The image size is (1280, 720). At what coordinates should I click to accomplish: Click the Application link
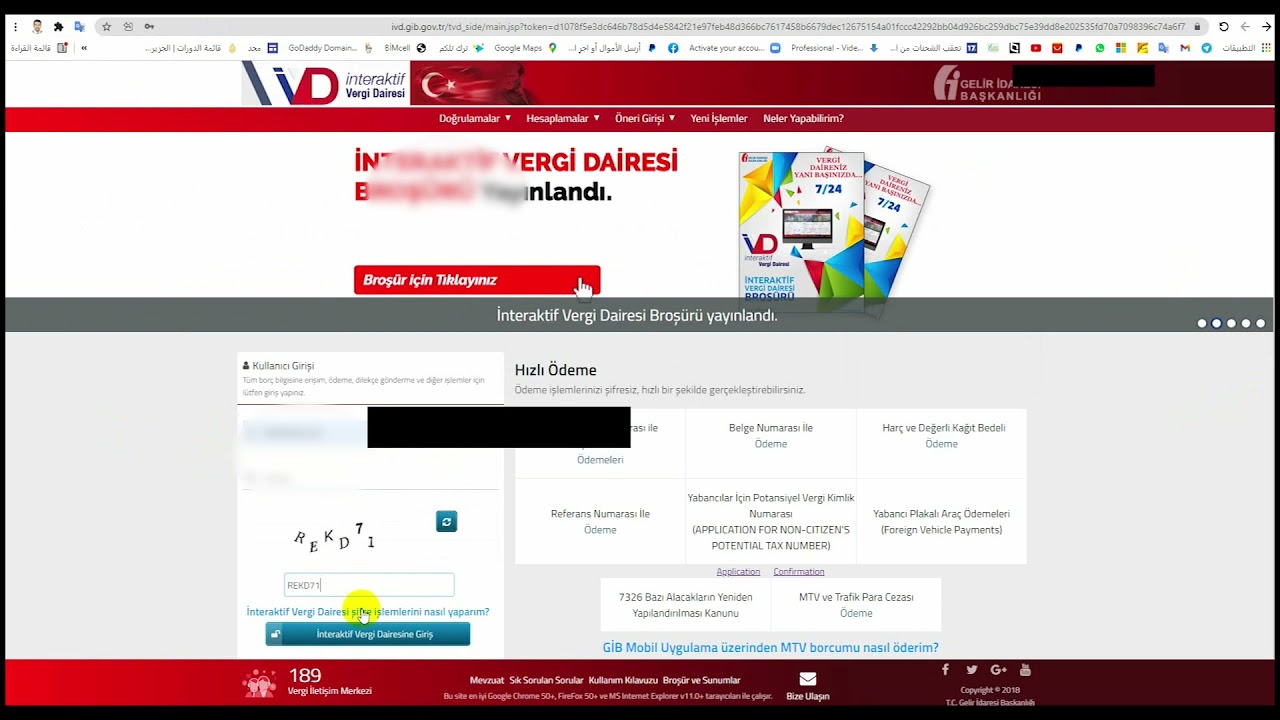point(738,572)
